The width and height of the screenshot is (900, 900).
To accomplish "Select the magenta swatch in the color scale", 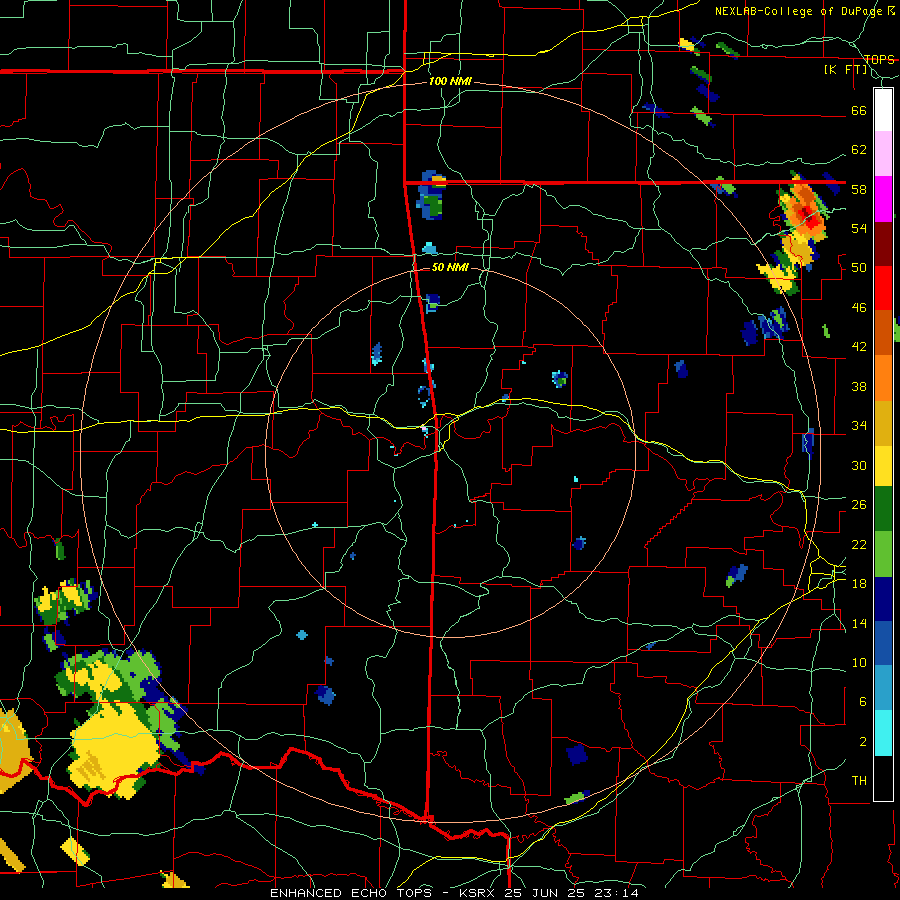I will click(x=883, y=199).
